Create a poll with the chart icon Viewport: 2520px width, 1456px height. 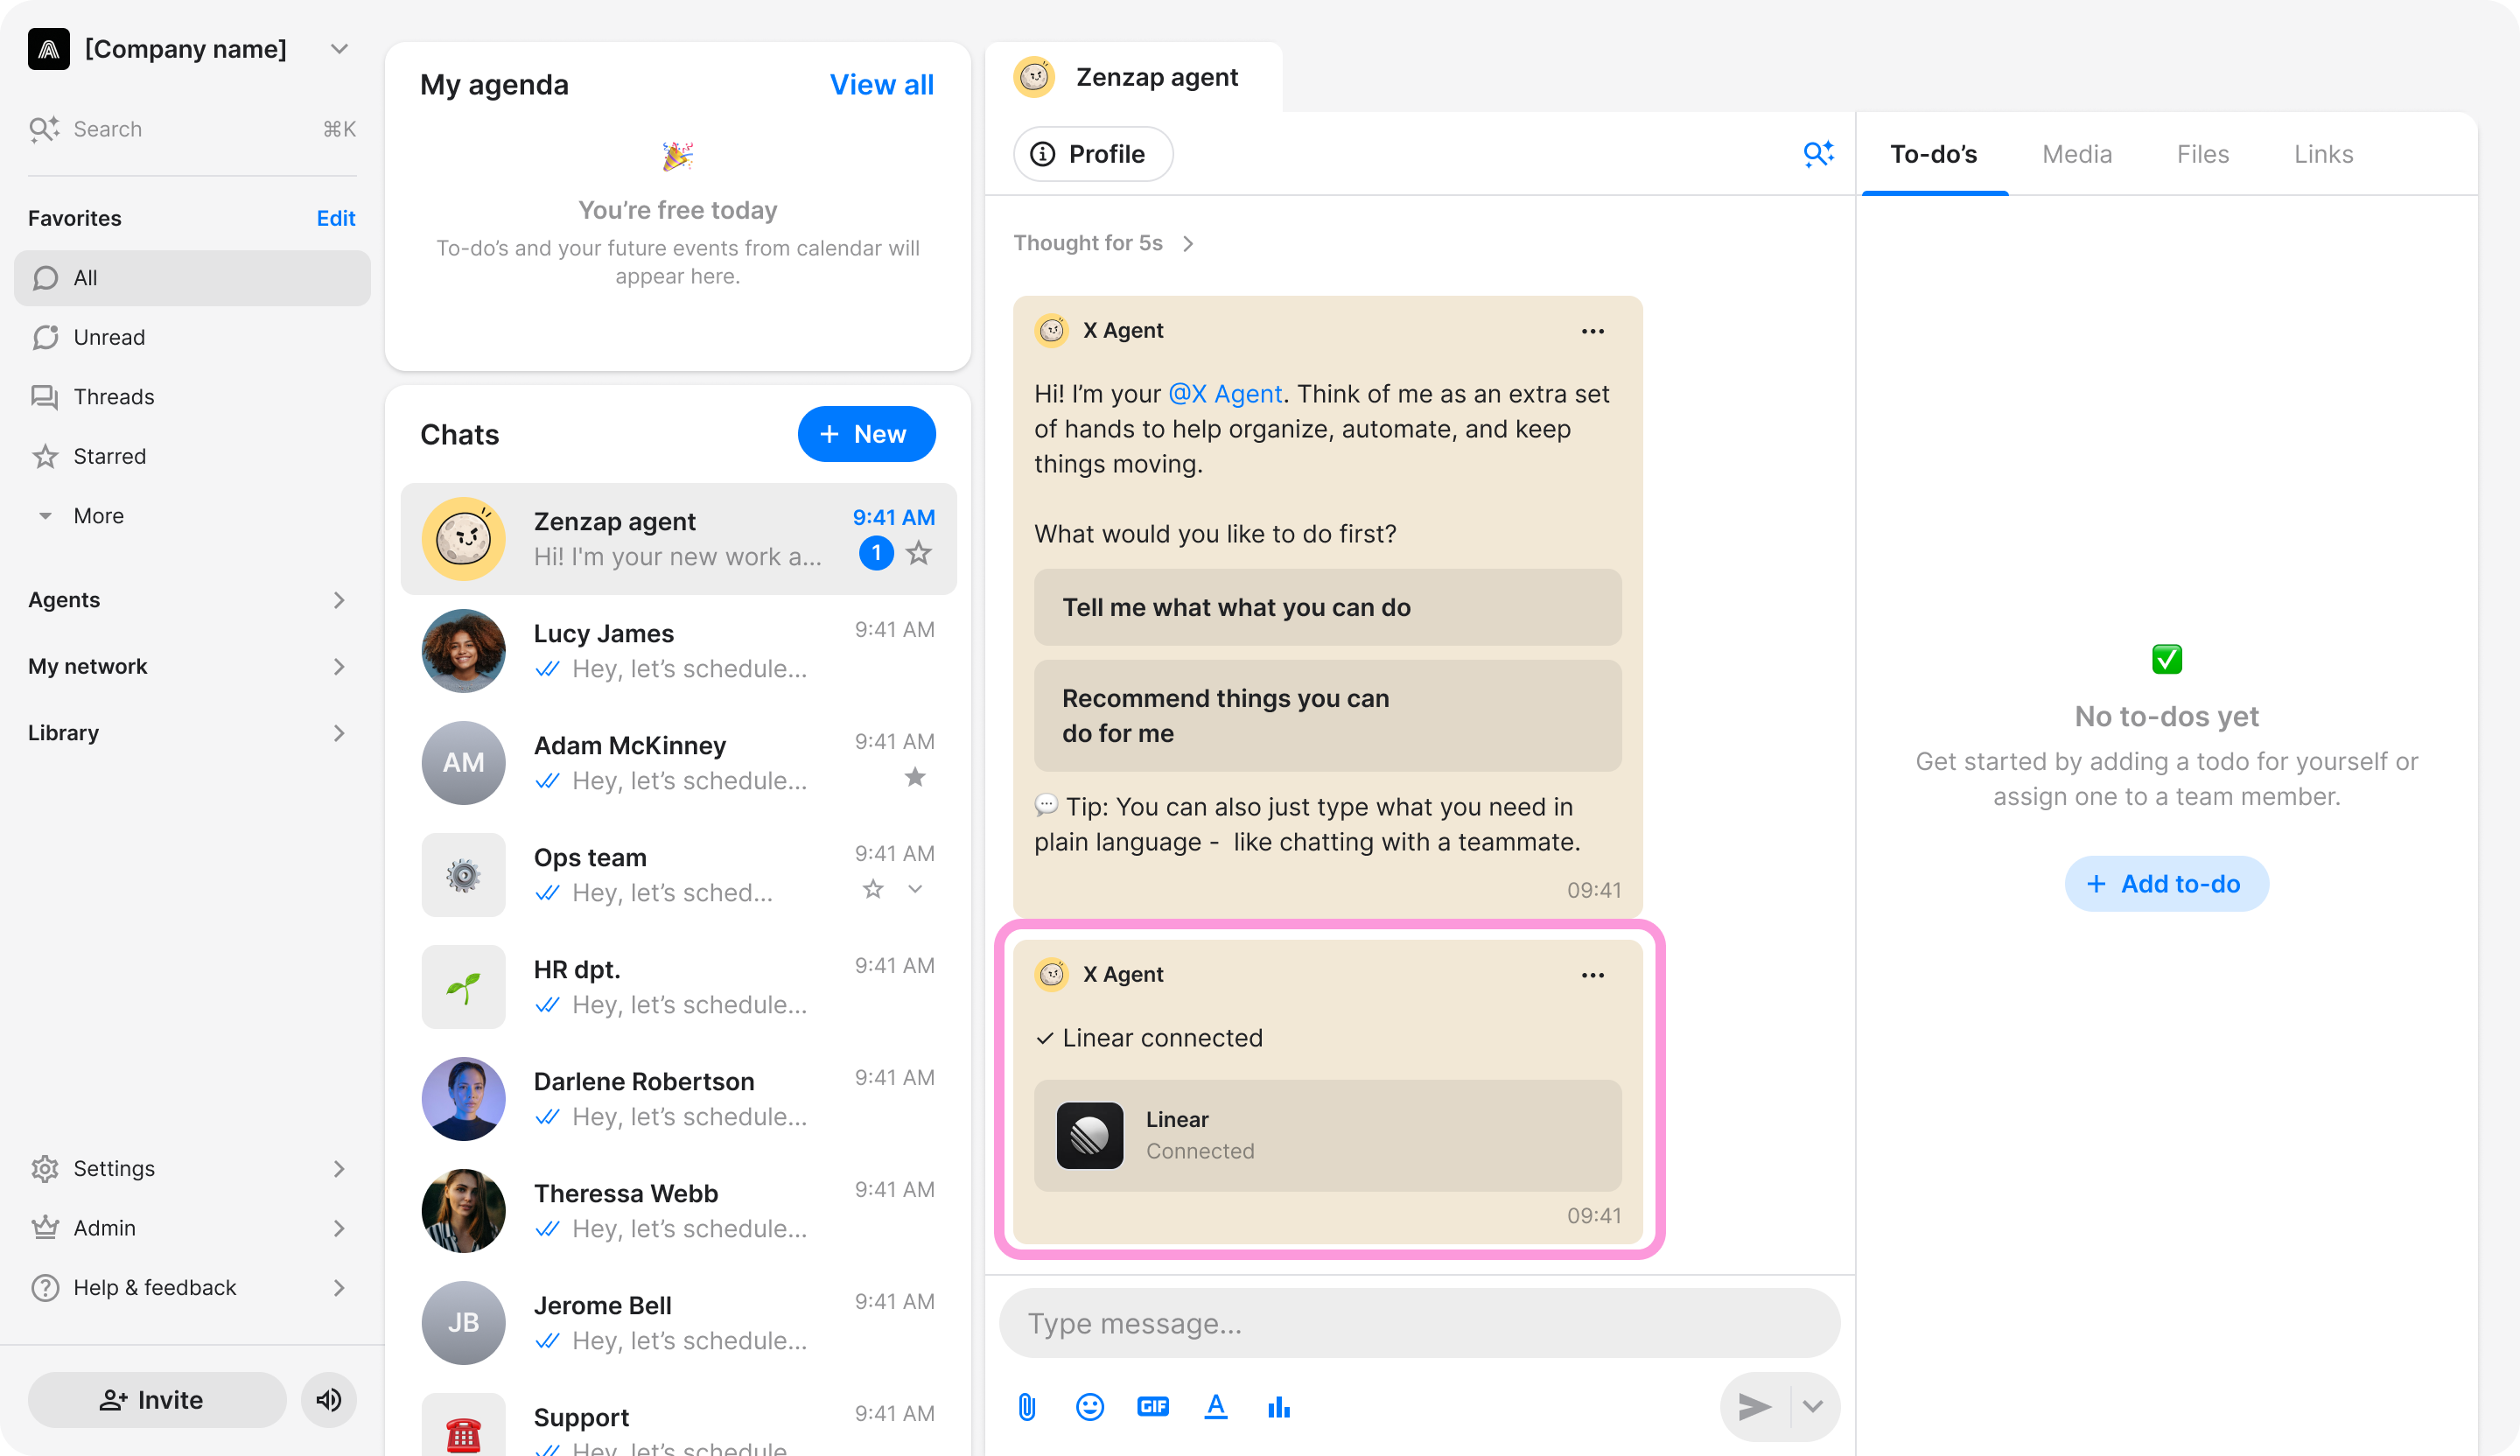point(1278,1407)
